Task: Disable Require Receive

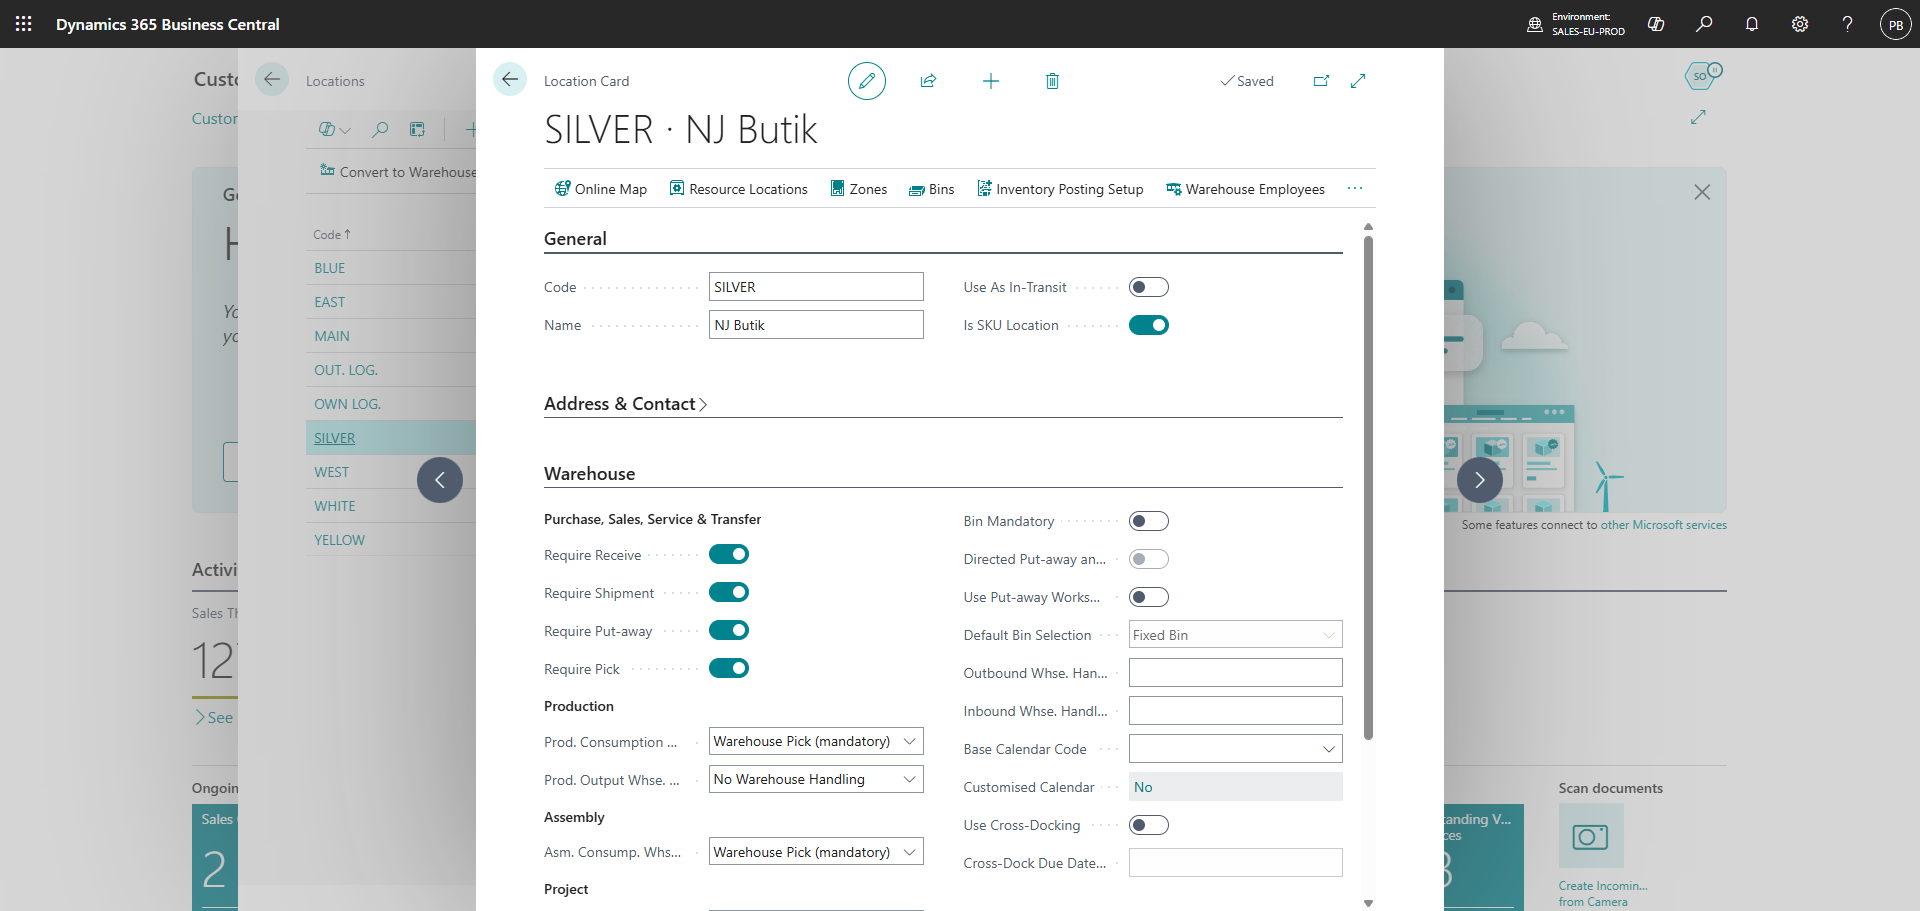Action: pyautogui.click(x=729, y=554)
